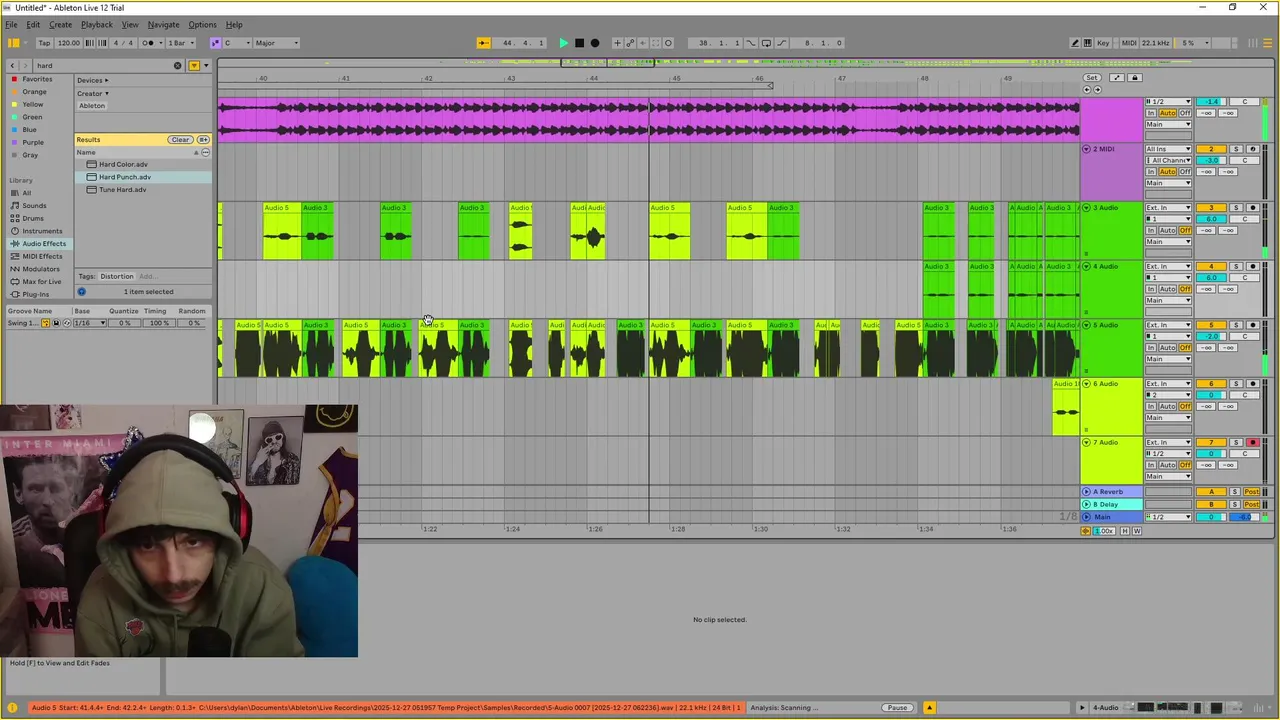Viewport: 1280px width, 720px height.
Task: Toggle the search filter icon
Action: (x=194, y=65)
